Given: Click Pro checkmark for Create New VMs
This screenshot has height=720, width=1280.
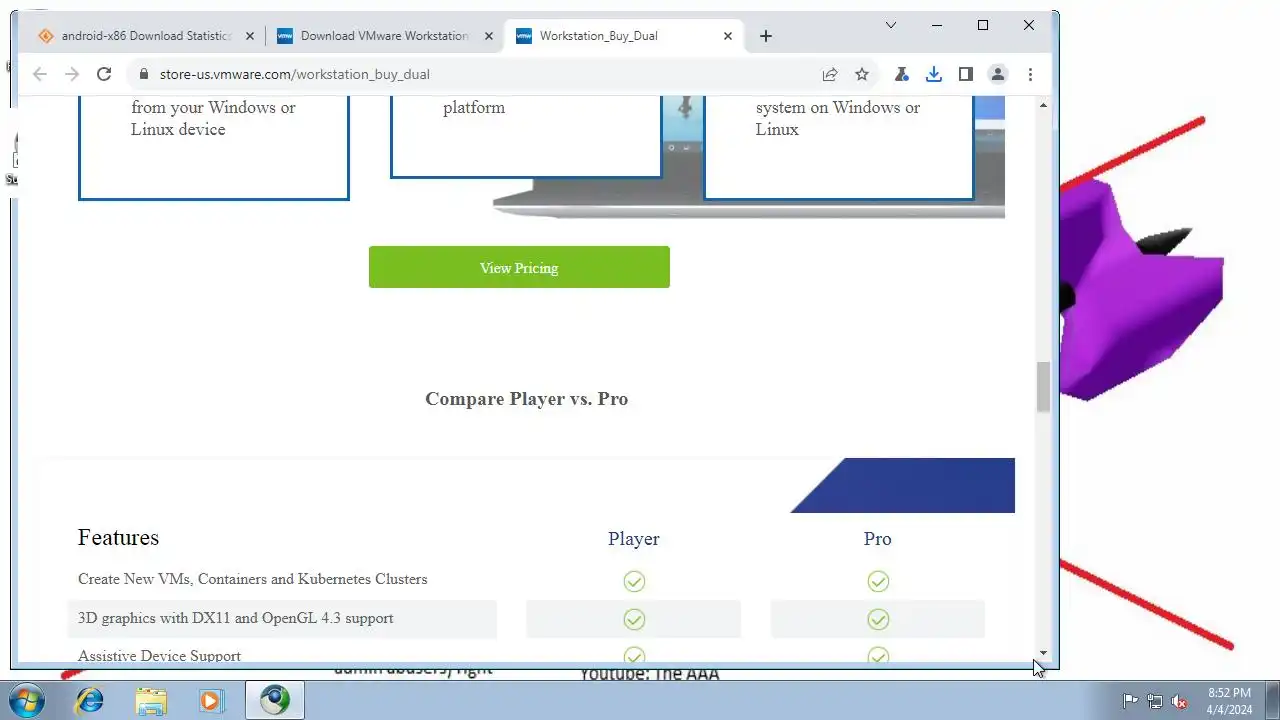Looking at the screenshot, I should point(878,581).
